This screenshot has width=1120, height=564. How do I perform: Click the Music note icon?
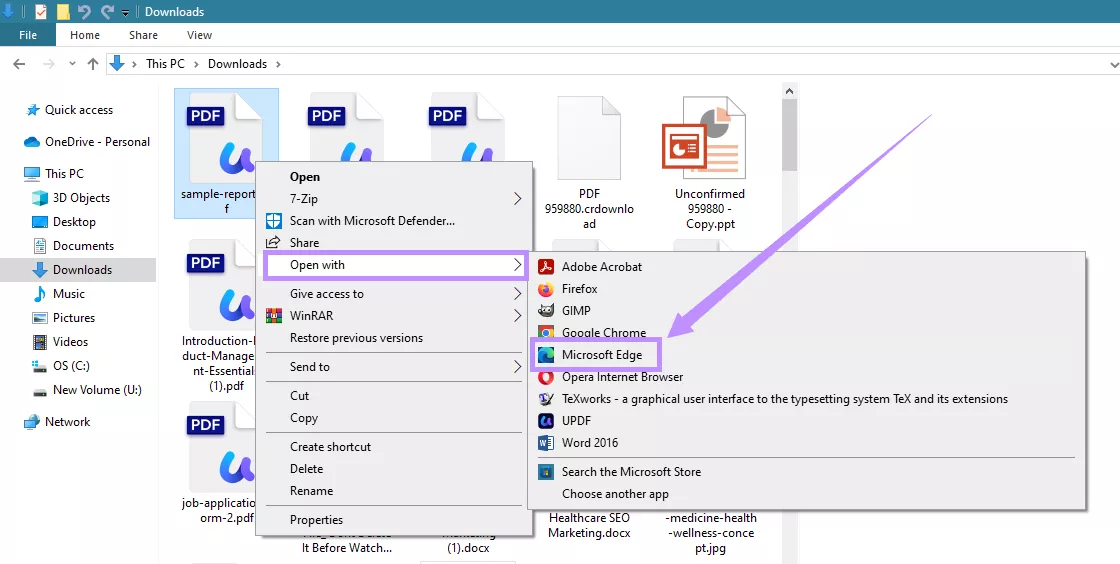click(40, 293)
